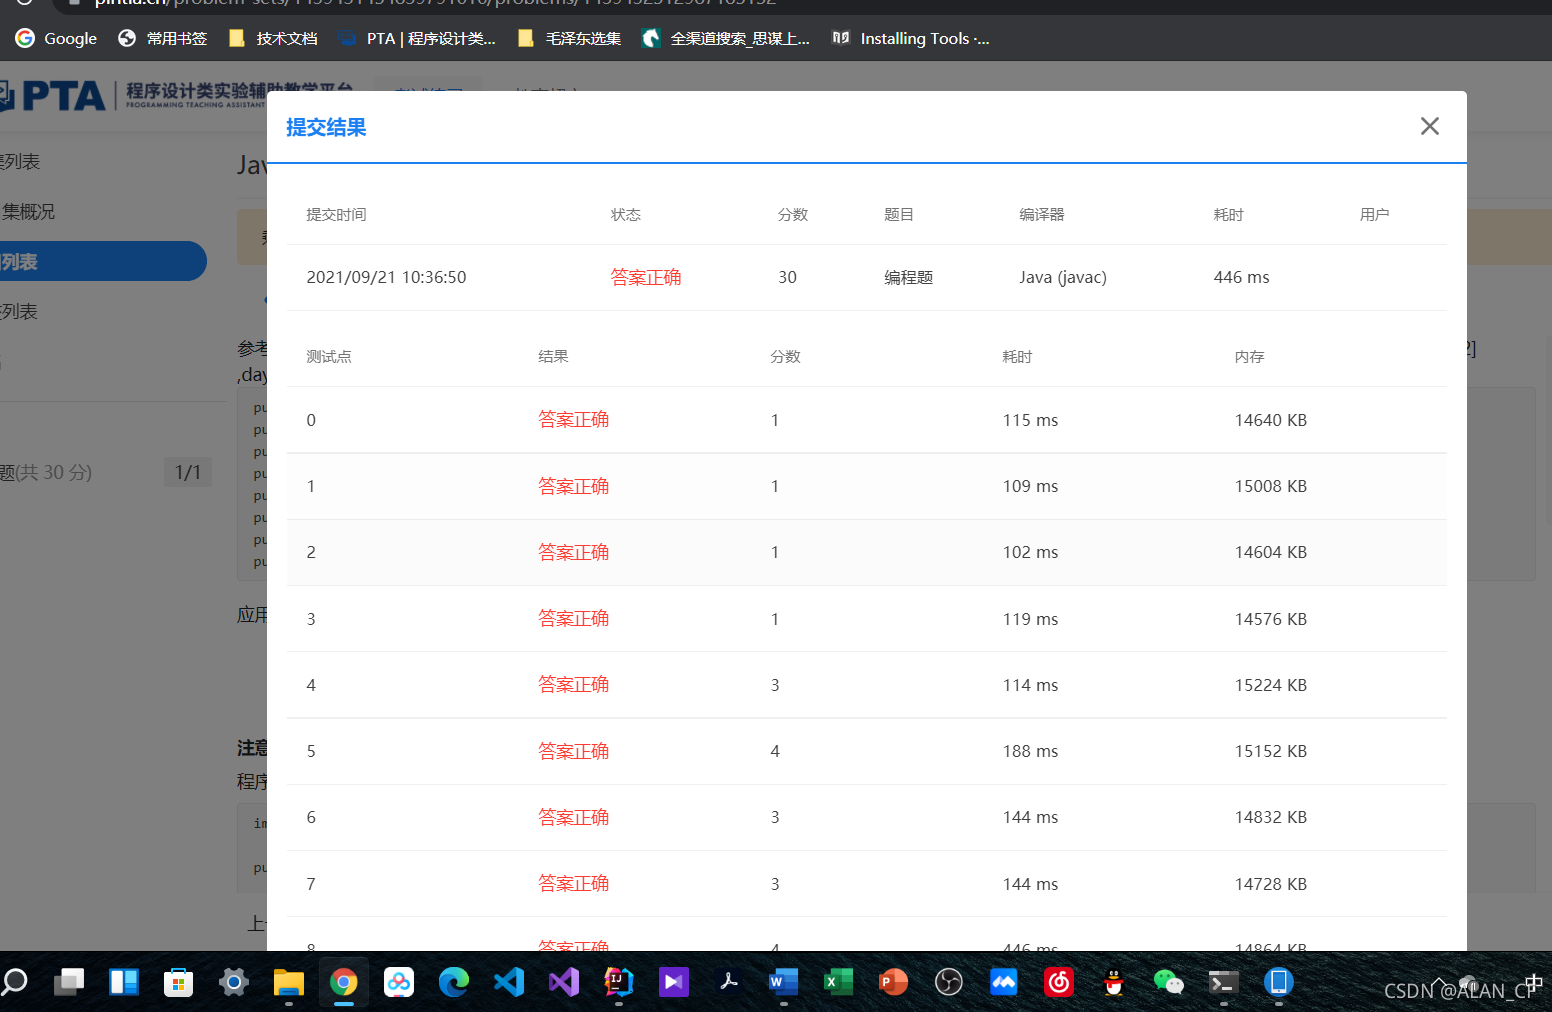This screenshot has height=1012, width=1552.
Task: Click the 提交时间 column header
Action: (x=336, y=215)
